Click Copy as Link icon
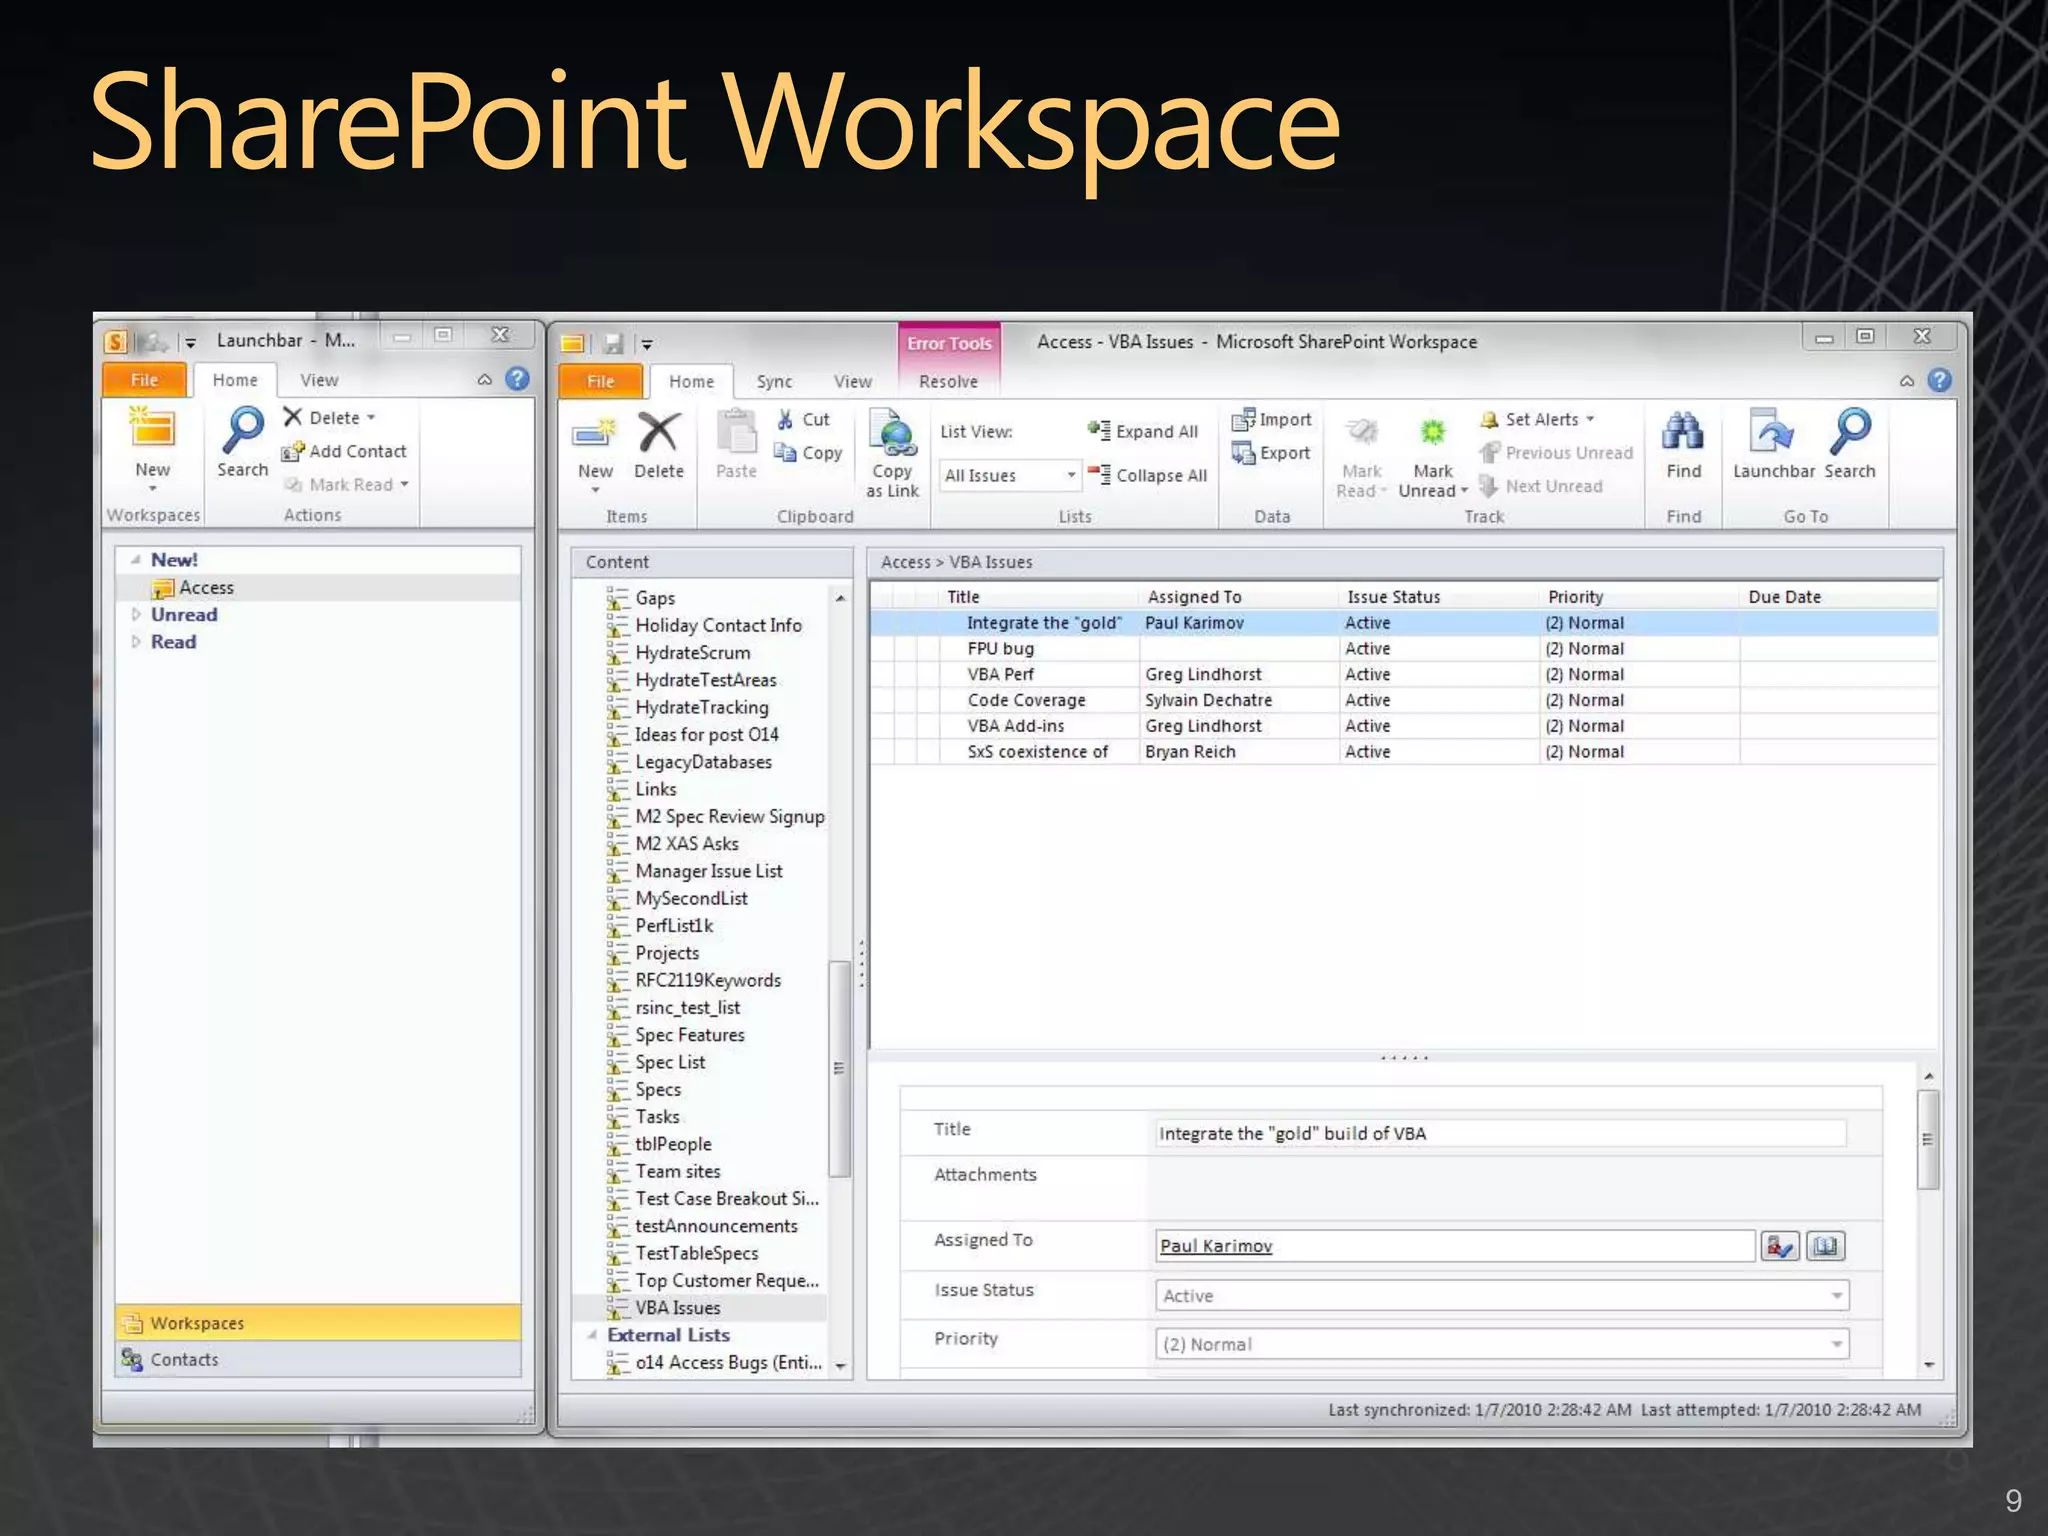Viewport: 2048px width, 1536px height. pos(893,433)
